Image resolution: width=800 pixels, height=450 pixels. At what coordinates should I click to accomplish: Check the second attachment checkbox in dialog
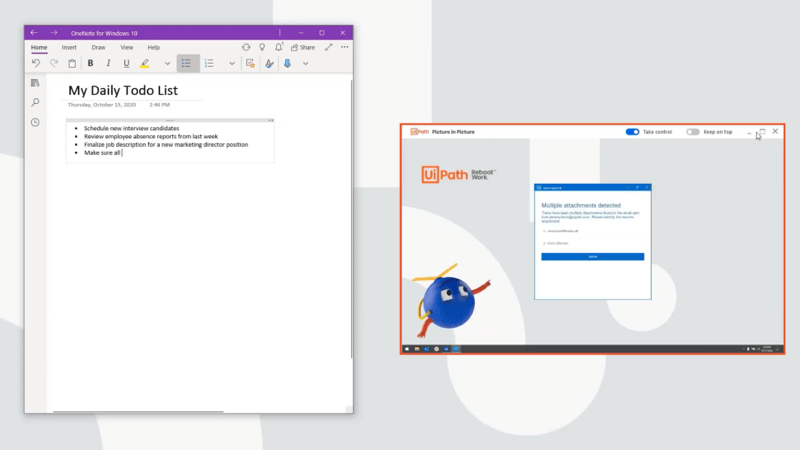(544, 243)
